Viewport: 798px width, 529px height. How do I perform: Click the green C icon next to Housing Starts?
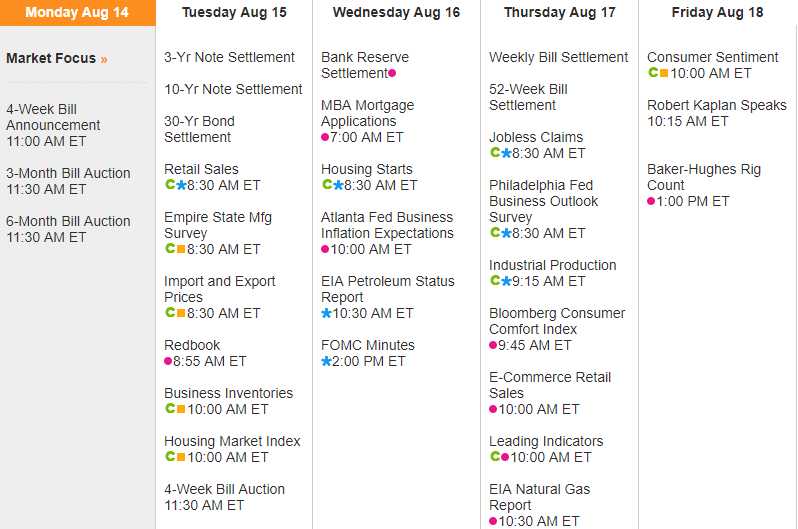click(326, 185)
